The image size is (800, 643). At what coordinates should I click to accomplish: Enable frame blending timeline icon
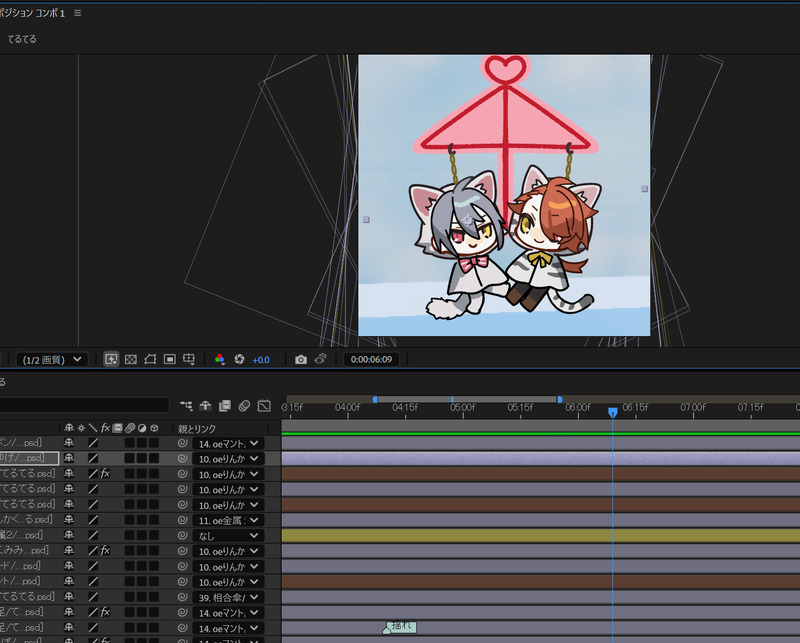coord(224,406)
